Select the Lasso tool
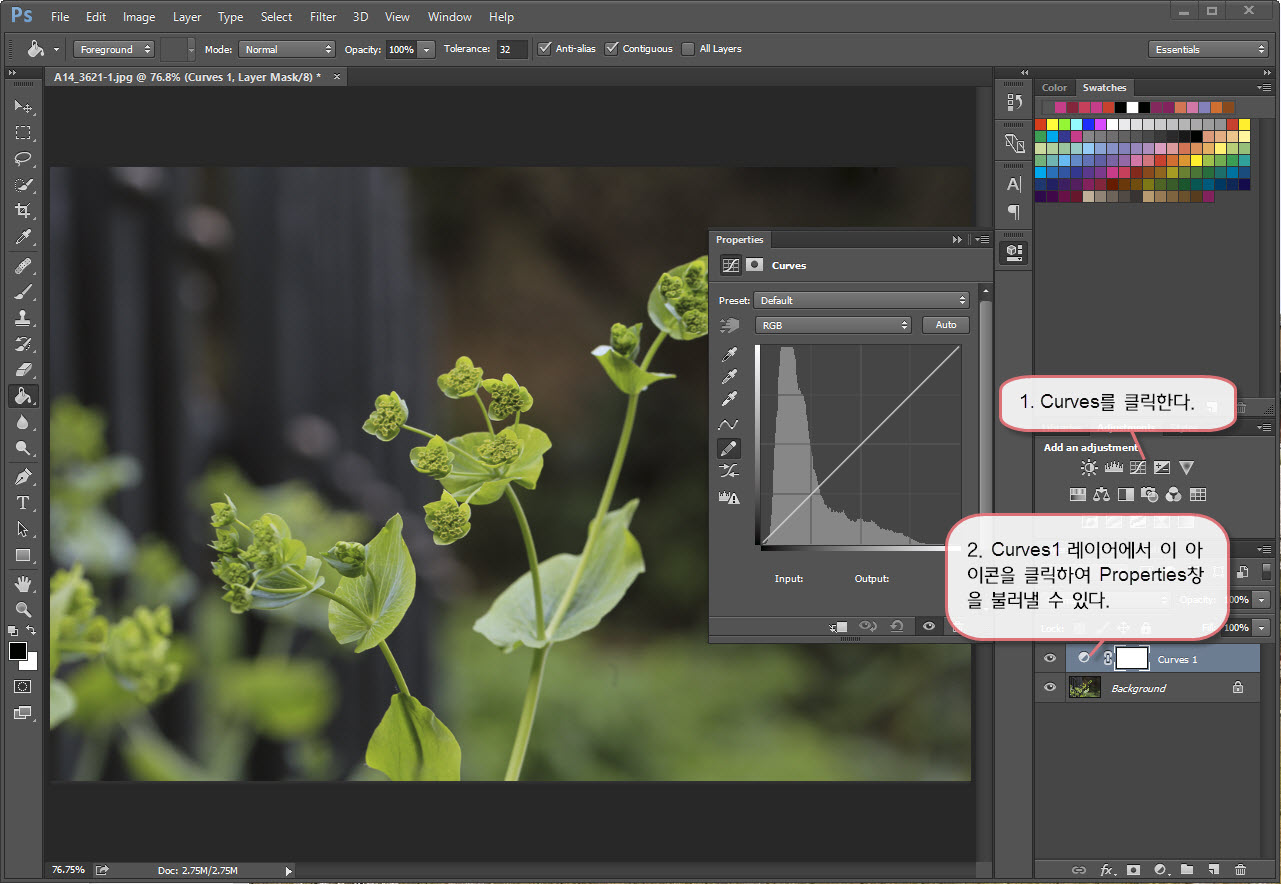 [23, 159]
